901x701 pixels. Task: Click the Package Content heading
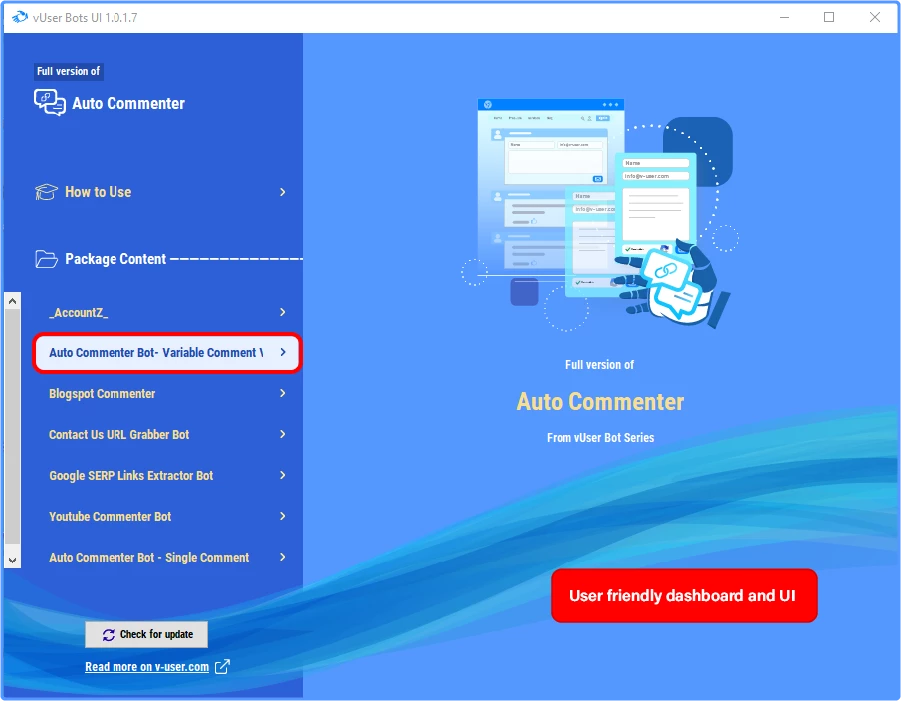tap(115, 259)
